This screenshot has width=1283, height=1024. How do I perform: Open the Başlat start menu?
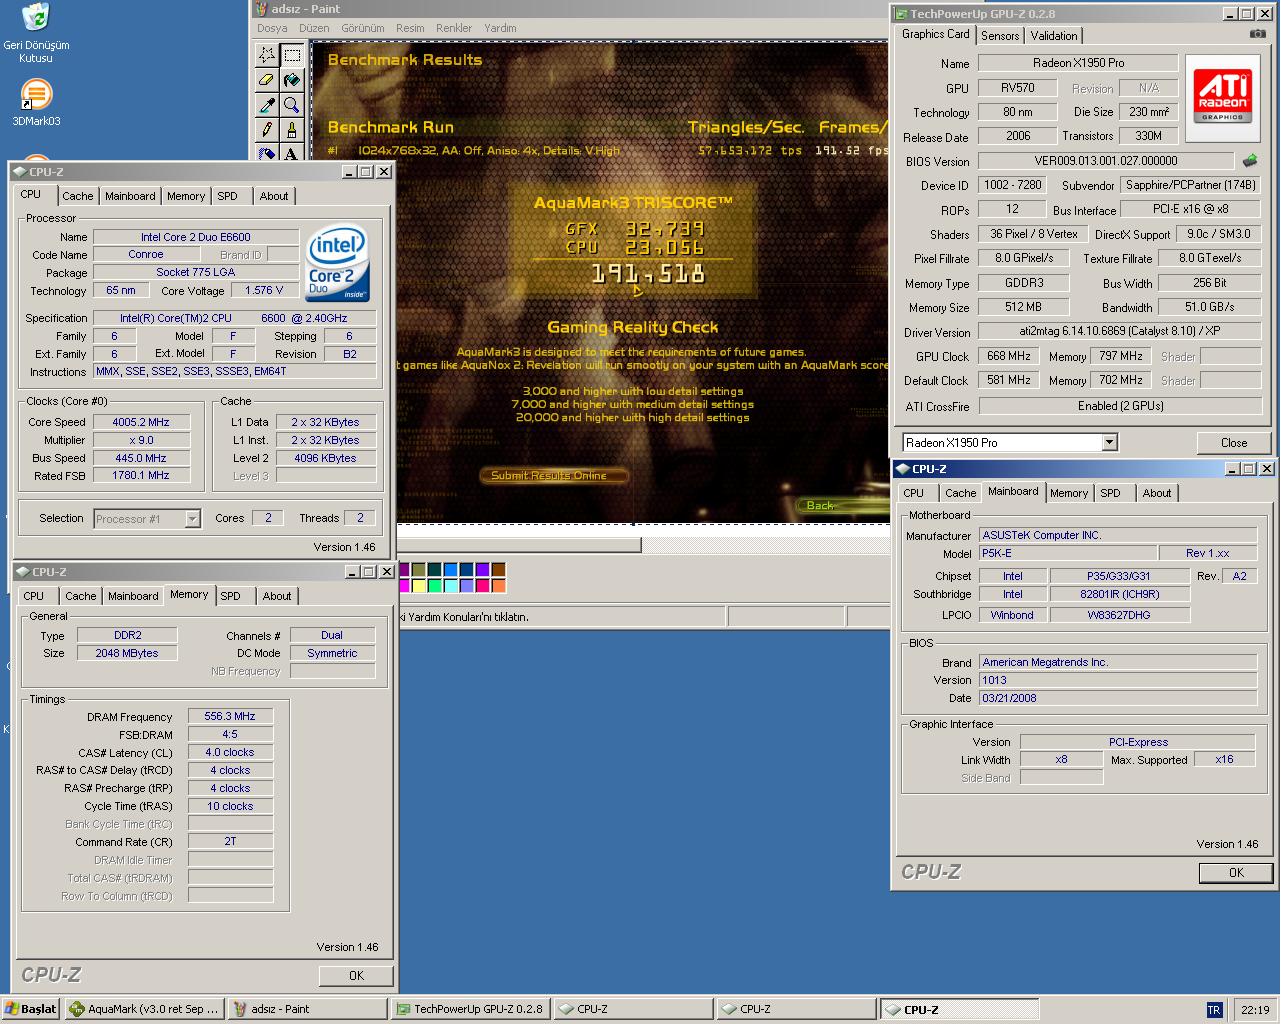(31, 1009)
